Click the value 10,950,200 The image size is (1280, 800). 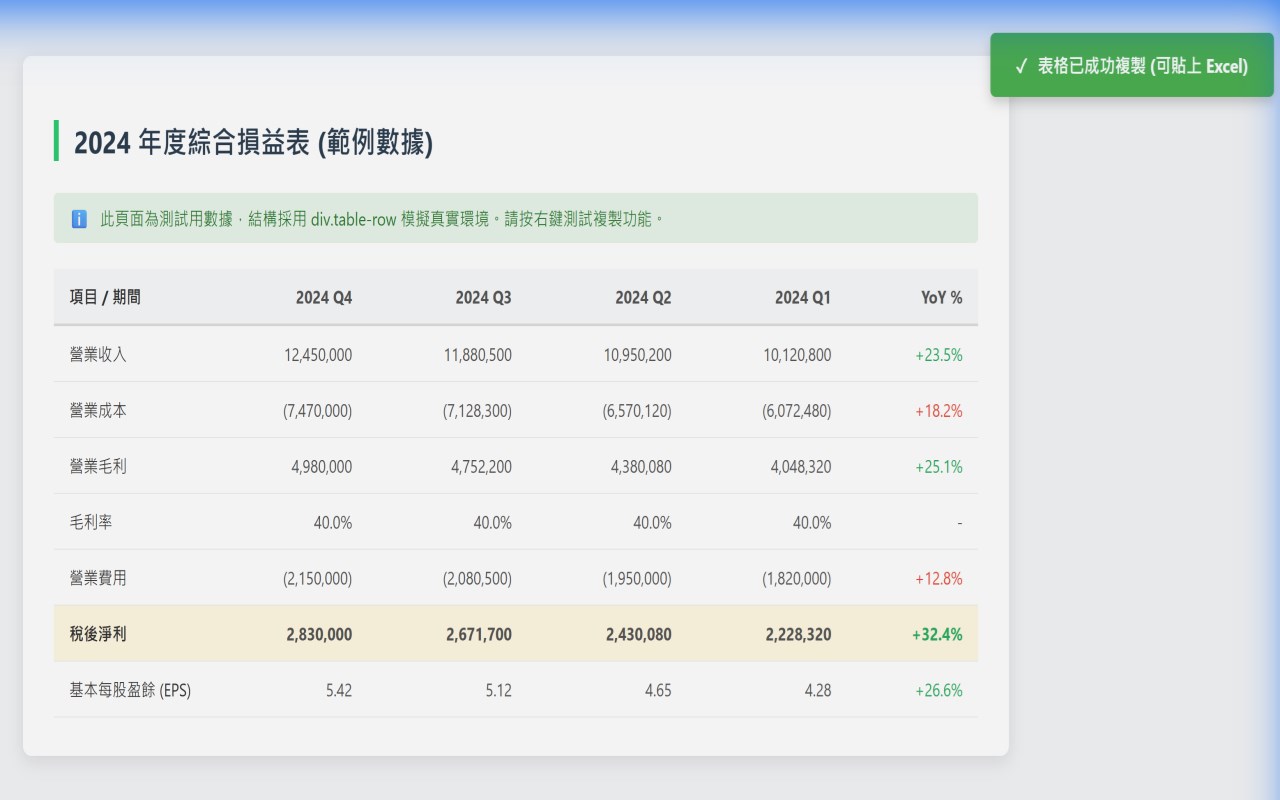pos(638,354)
